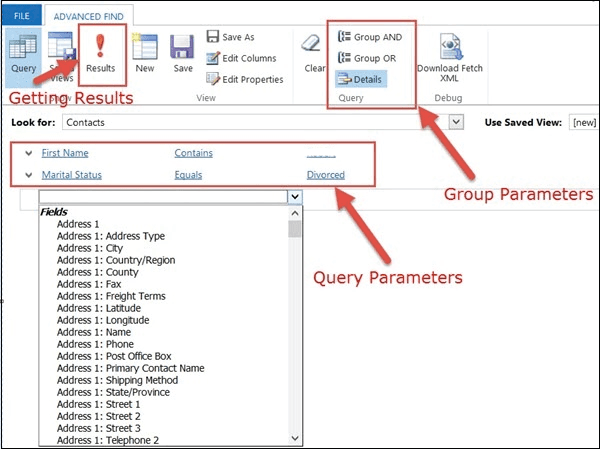Switch to ADVANCED FIND tab
The width and height of the screenshot is (600, 449).
pyautogui.click(x=85, y=16)
